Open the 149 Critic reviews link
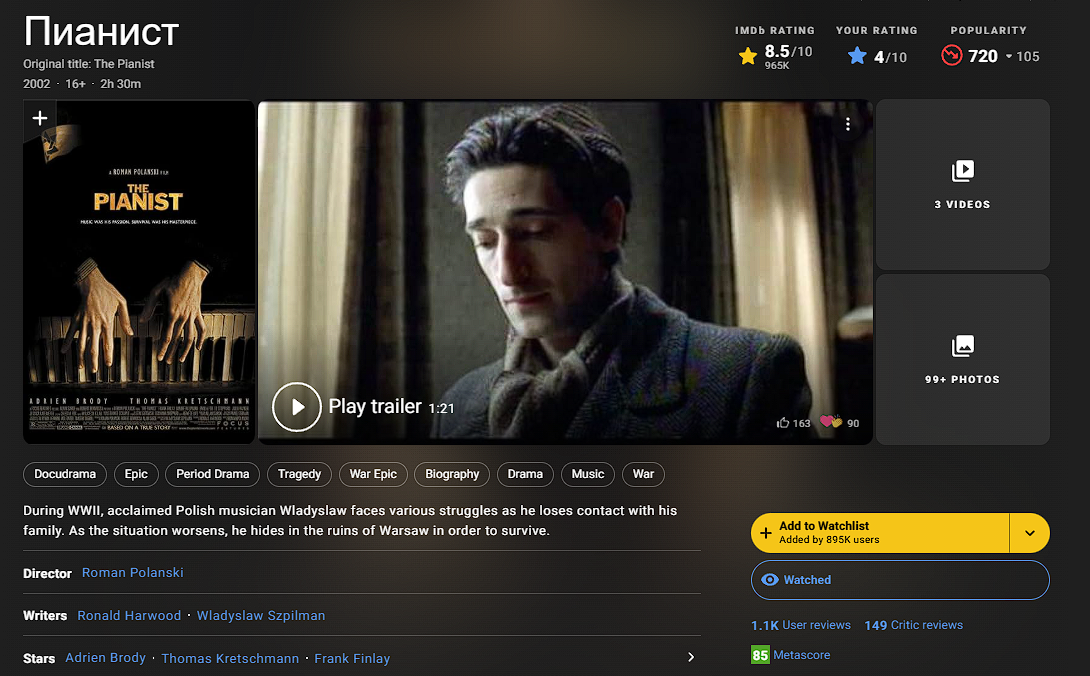This screenshot has width=1090, height=676. tap(913, 625)
